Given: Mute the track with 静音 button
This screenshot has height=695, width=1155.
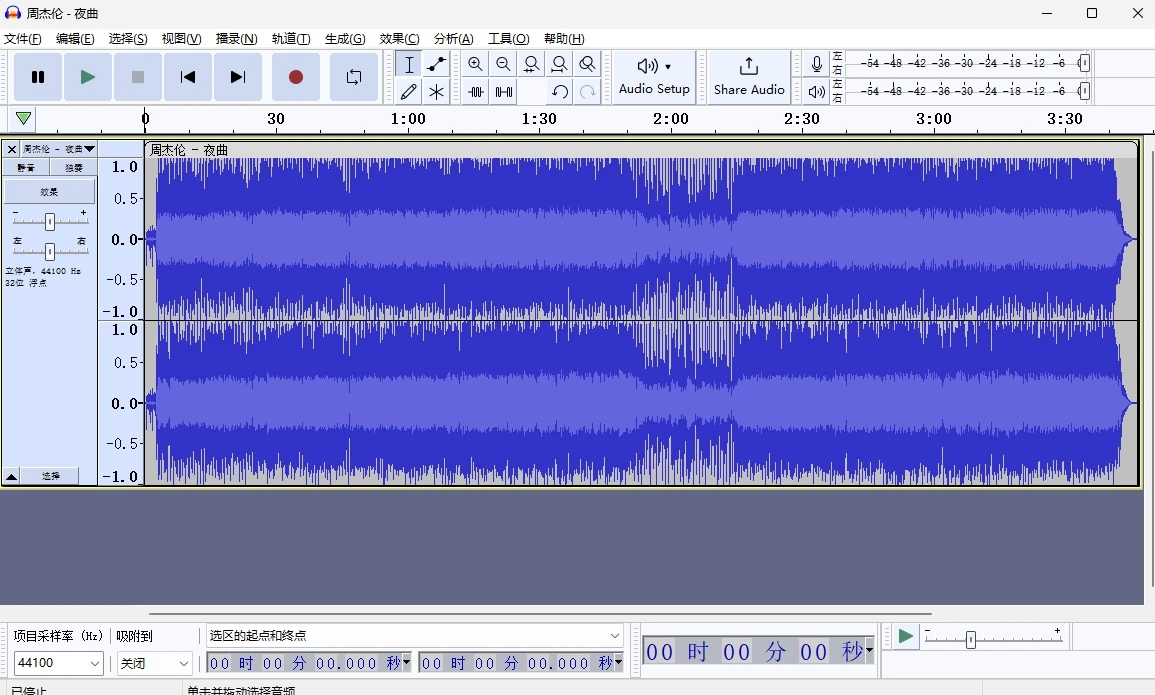Looking at the screenshot, I should (x=25, y=168).
